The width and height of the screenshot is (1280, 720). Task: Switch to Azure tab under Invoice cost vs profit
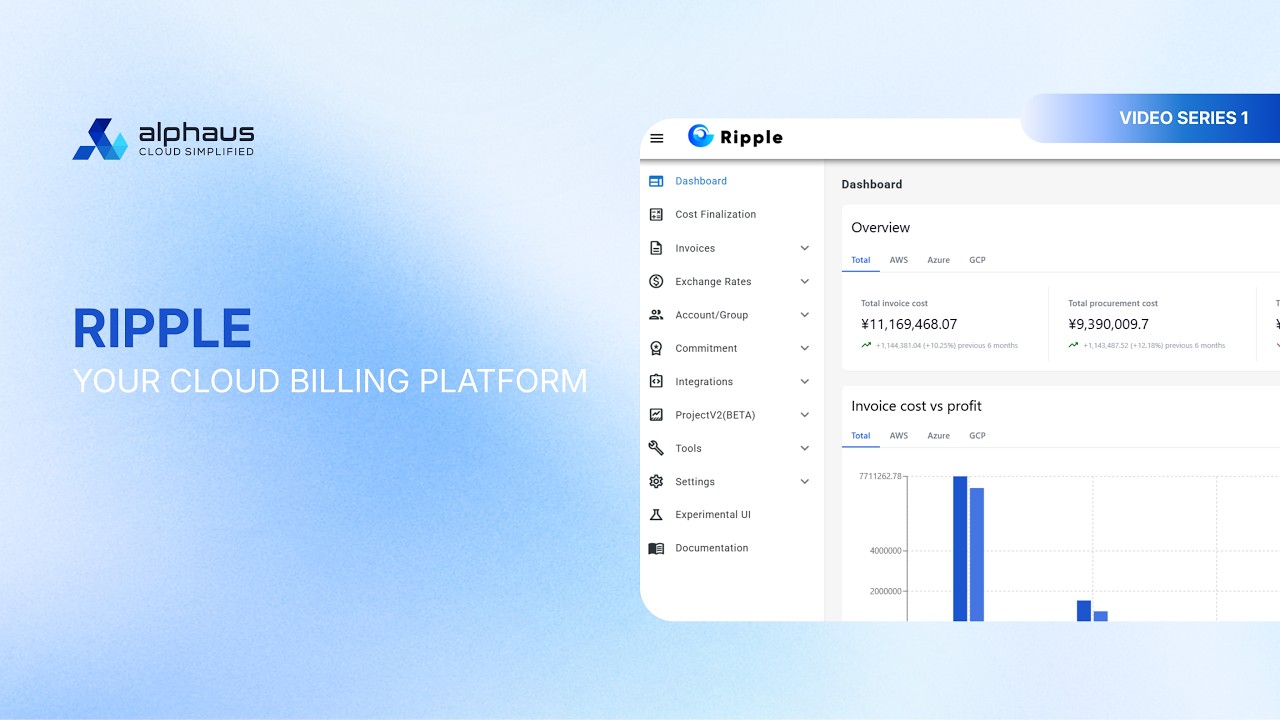point(938,436)
